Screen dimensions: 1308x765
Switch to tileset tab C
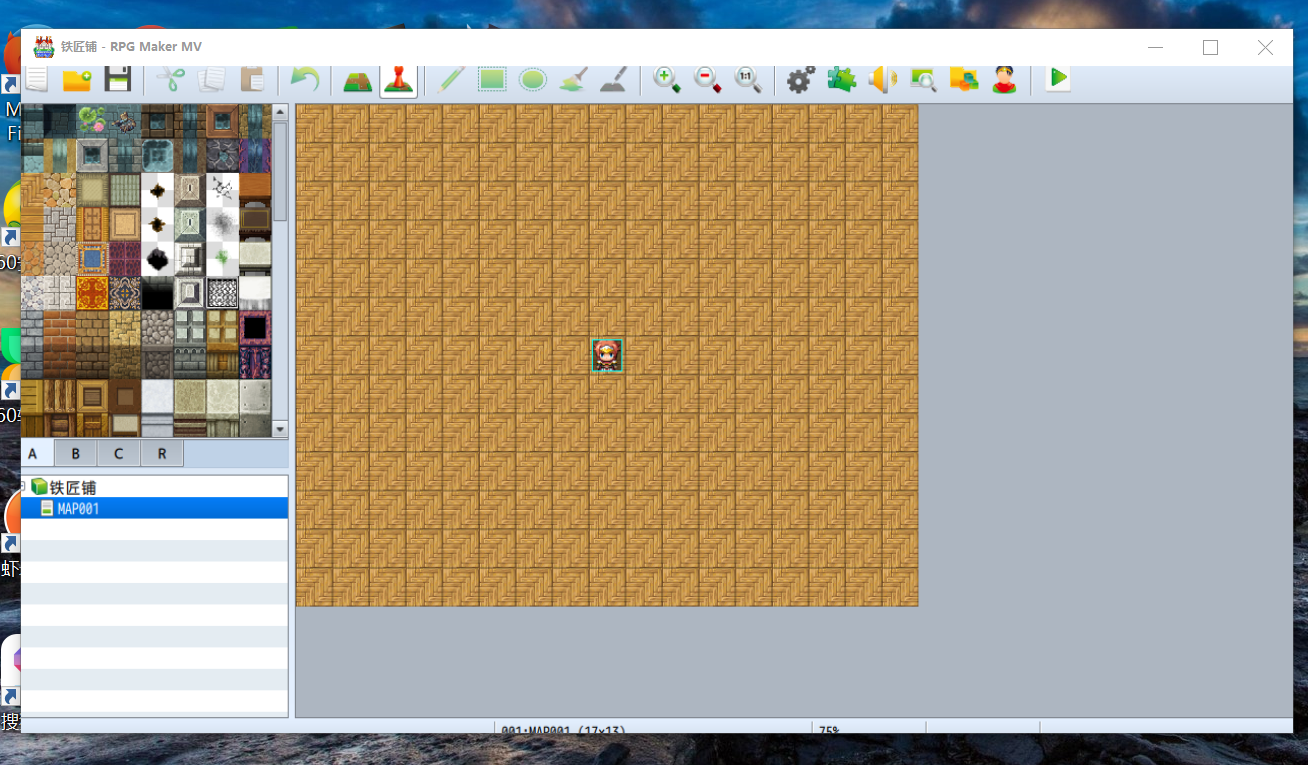(x=119, y=454)
